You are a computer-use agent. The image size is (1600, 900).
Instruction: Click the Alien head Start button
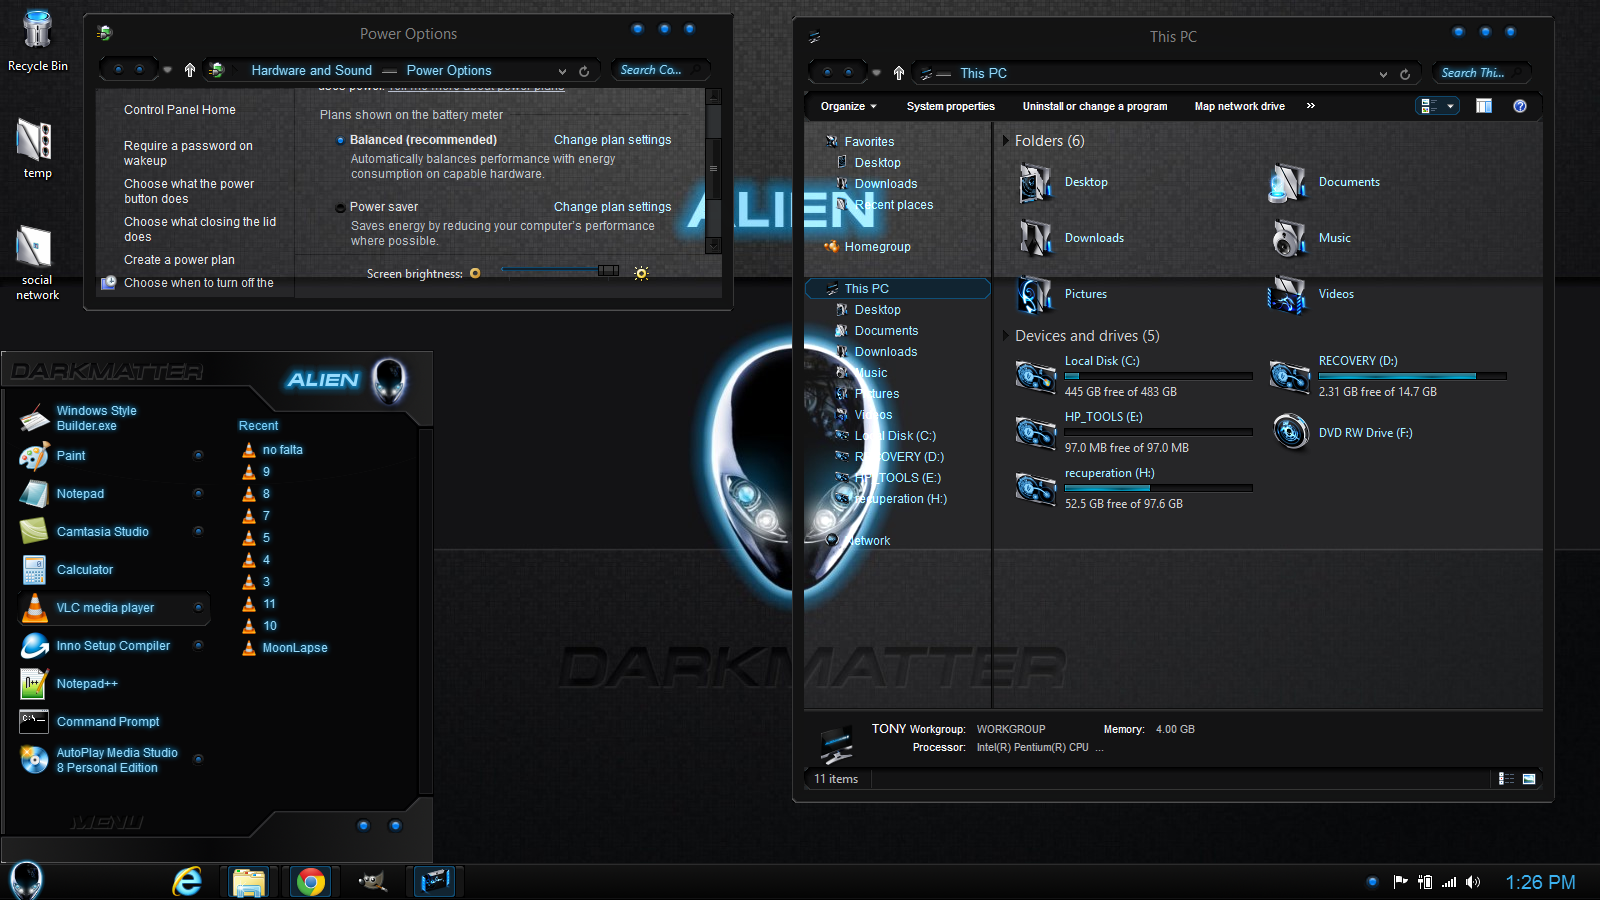[27, 881]
